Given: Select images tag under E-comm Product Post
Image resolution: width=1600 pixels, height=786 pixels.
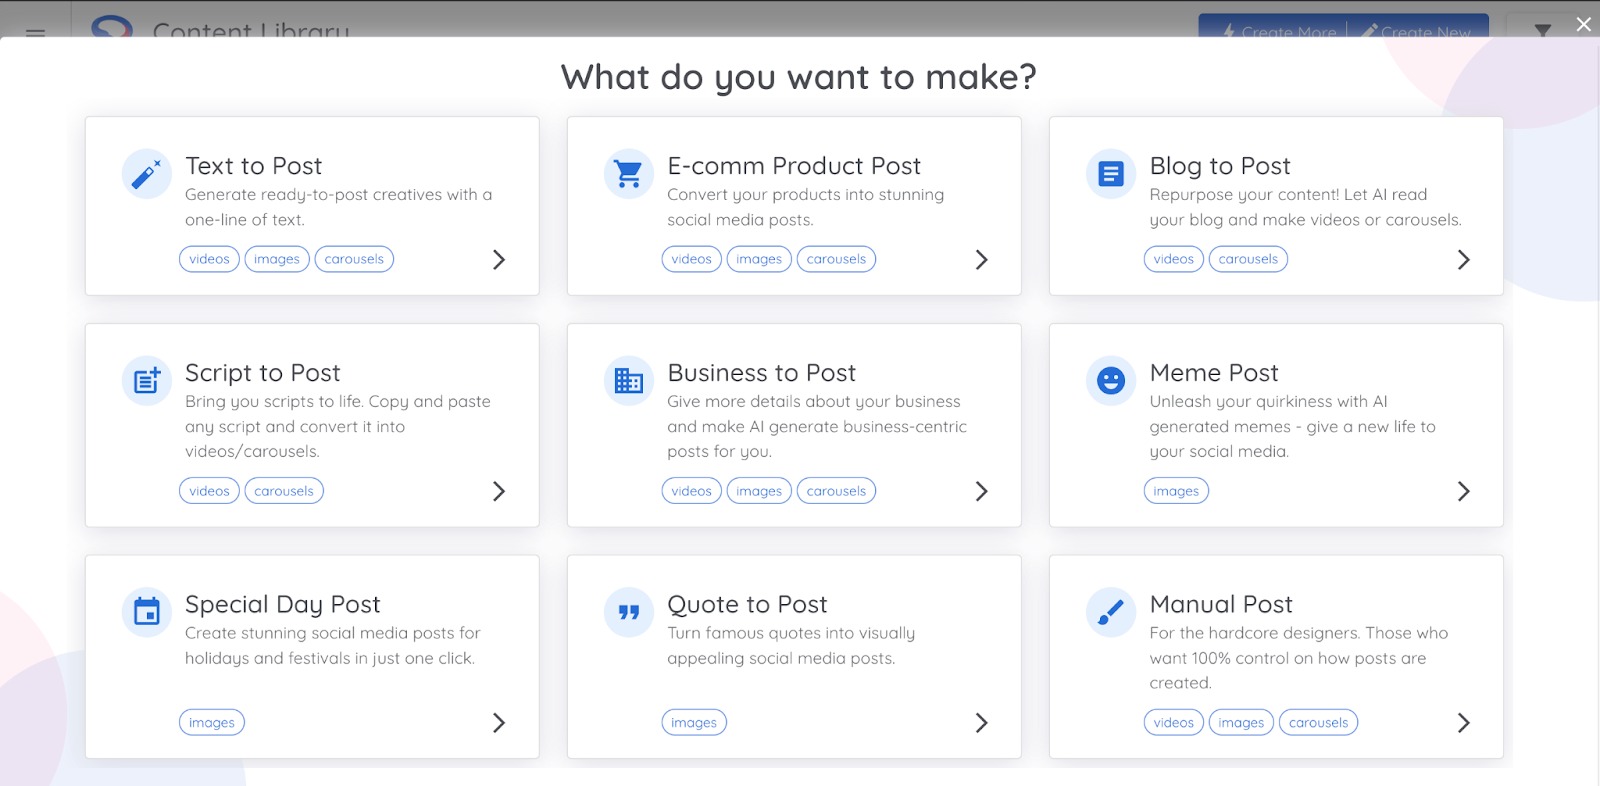Looking at the screenshot, I should 759,259.
